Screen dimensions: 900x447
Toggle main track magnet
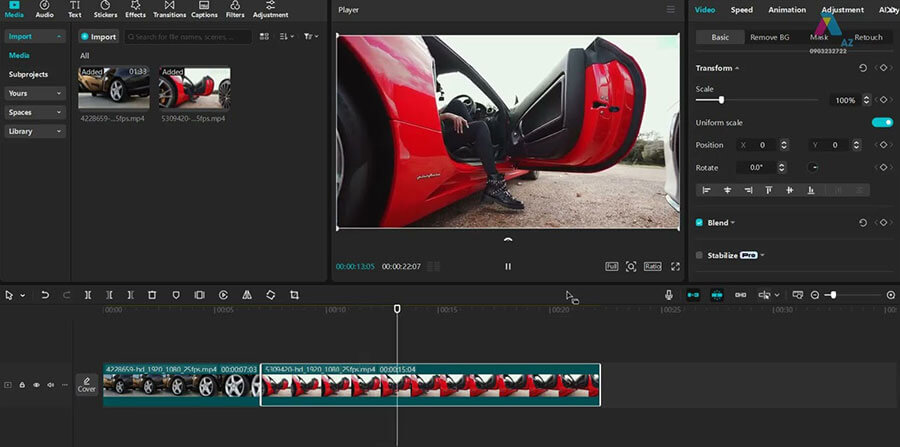693,295
